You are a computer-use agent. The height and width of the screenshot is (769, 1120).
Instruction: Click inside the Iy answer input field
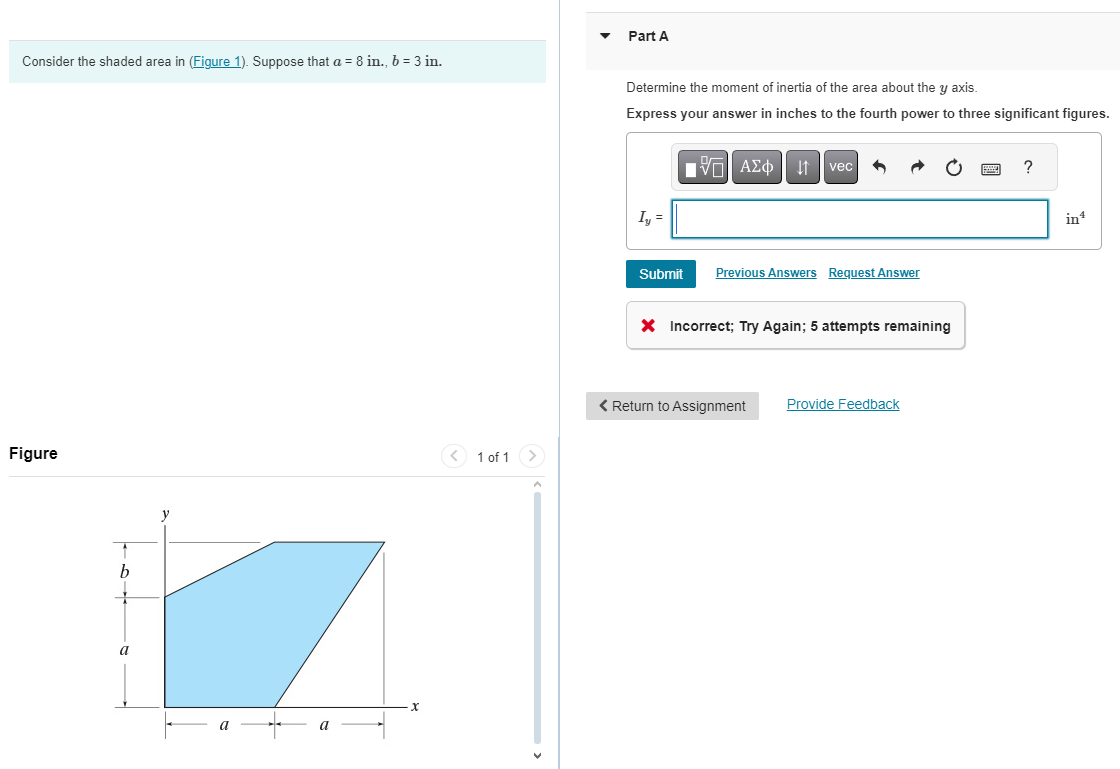860,218
